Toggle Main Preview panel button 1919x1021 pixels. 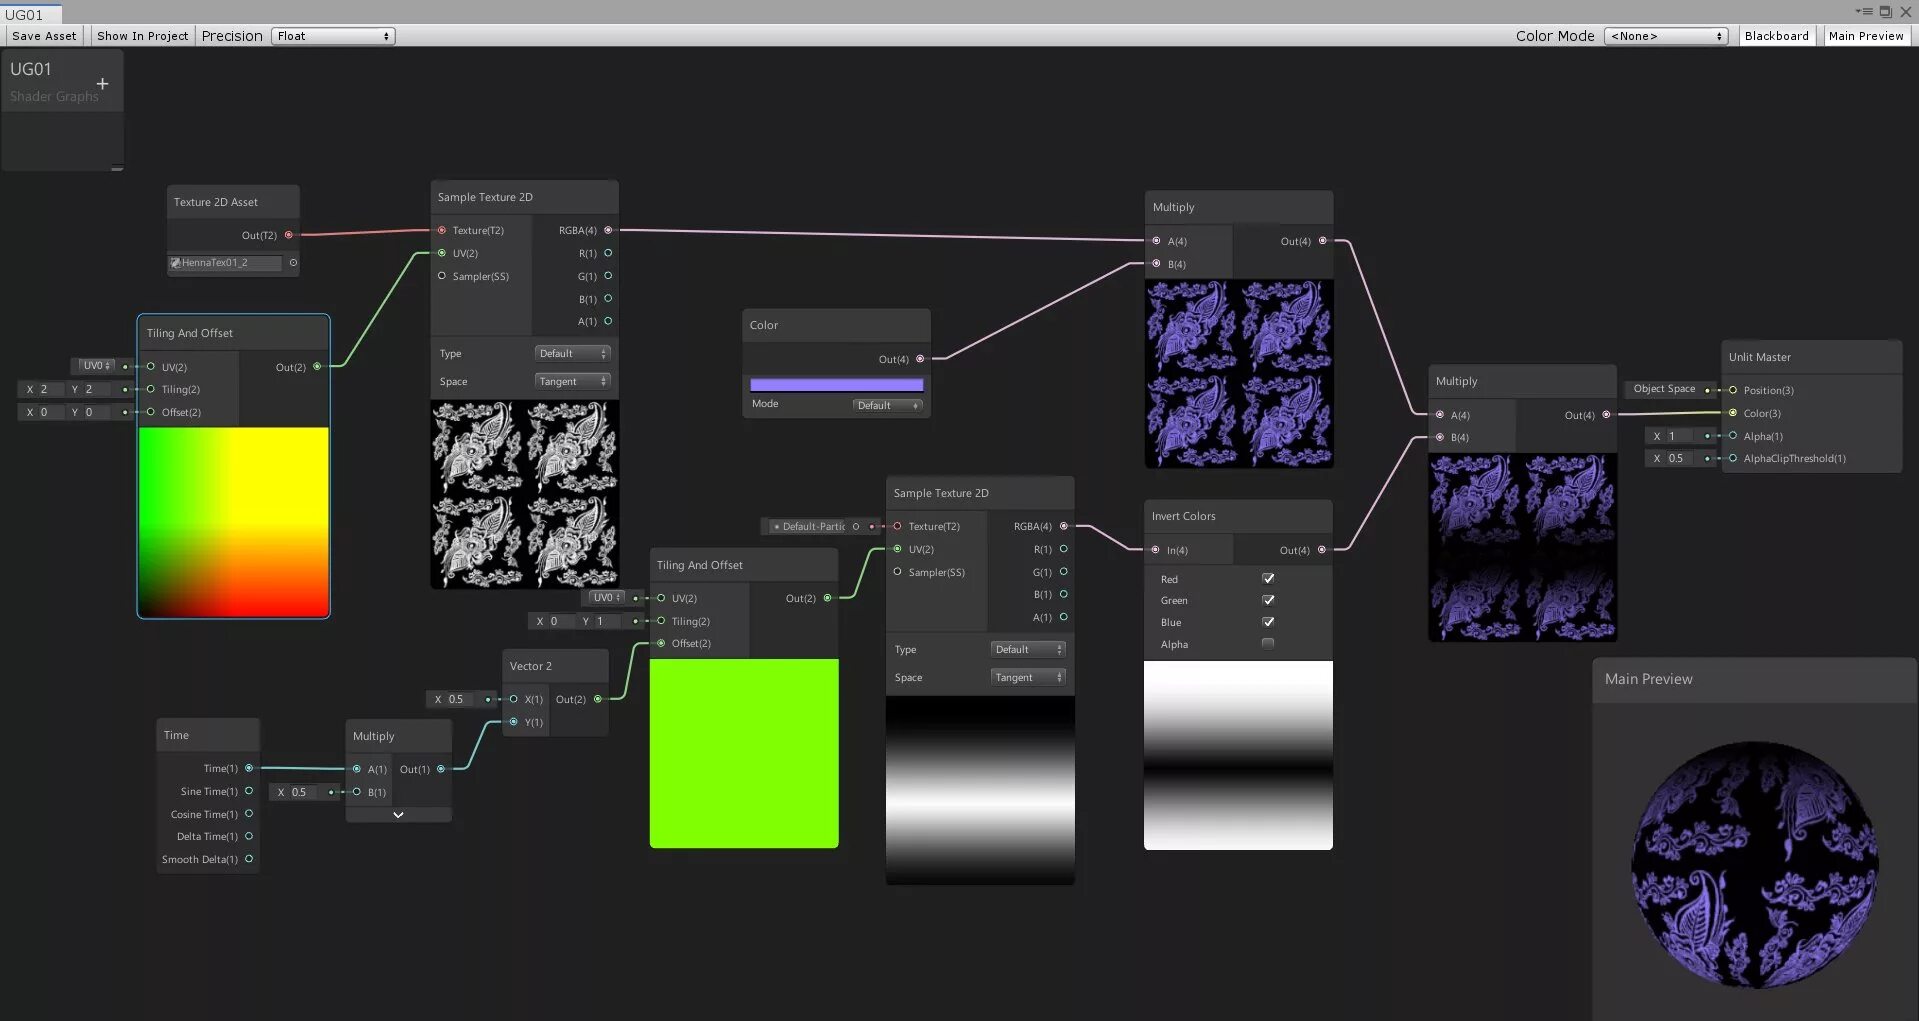pyautogui.click(x=1866, y=36)
